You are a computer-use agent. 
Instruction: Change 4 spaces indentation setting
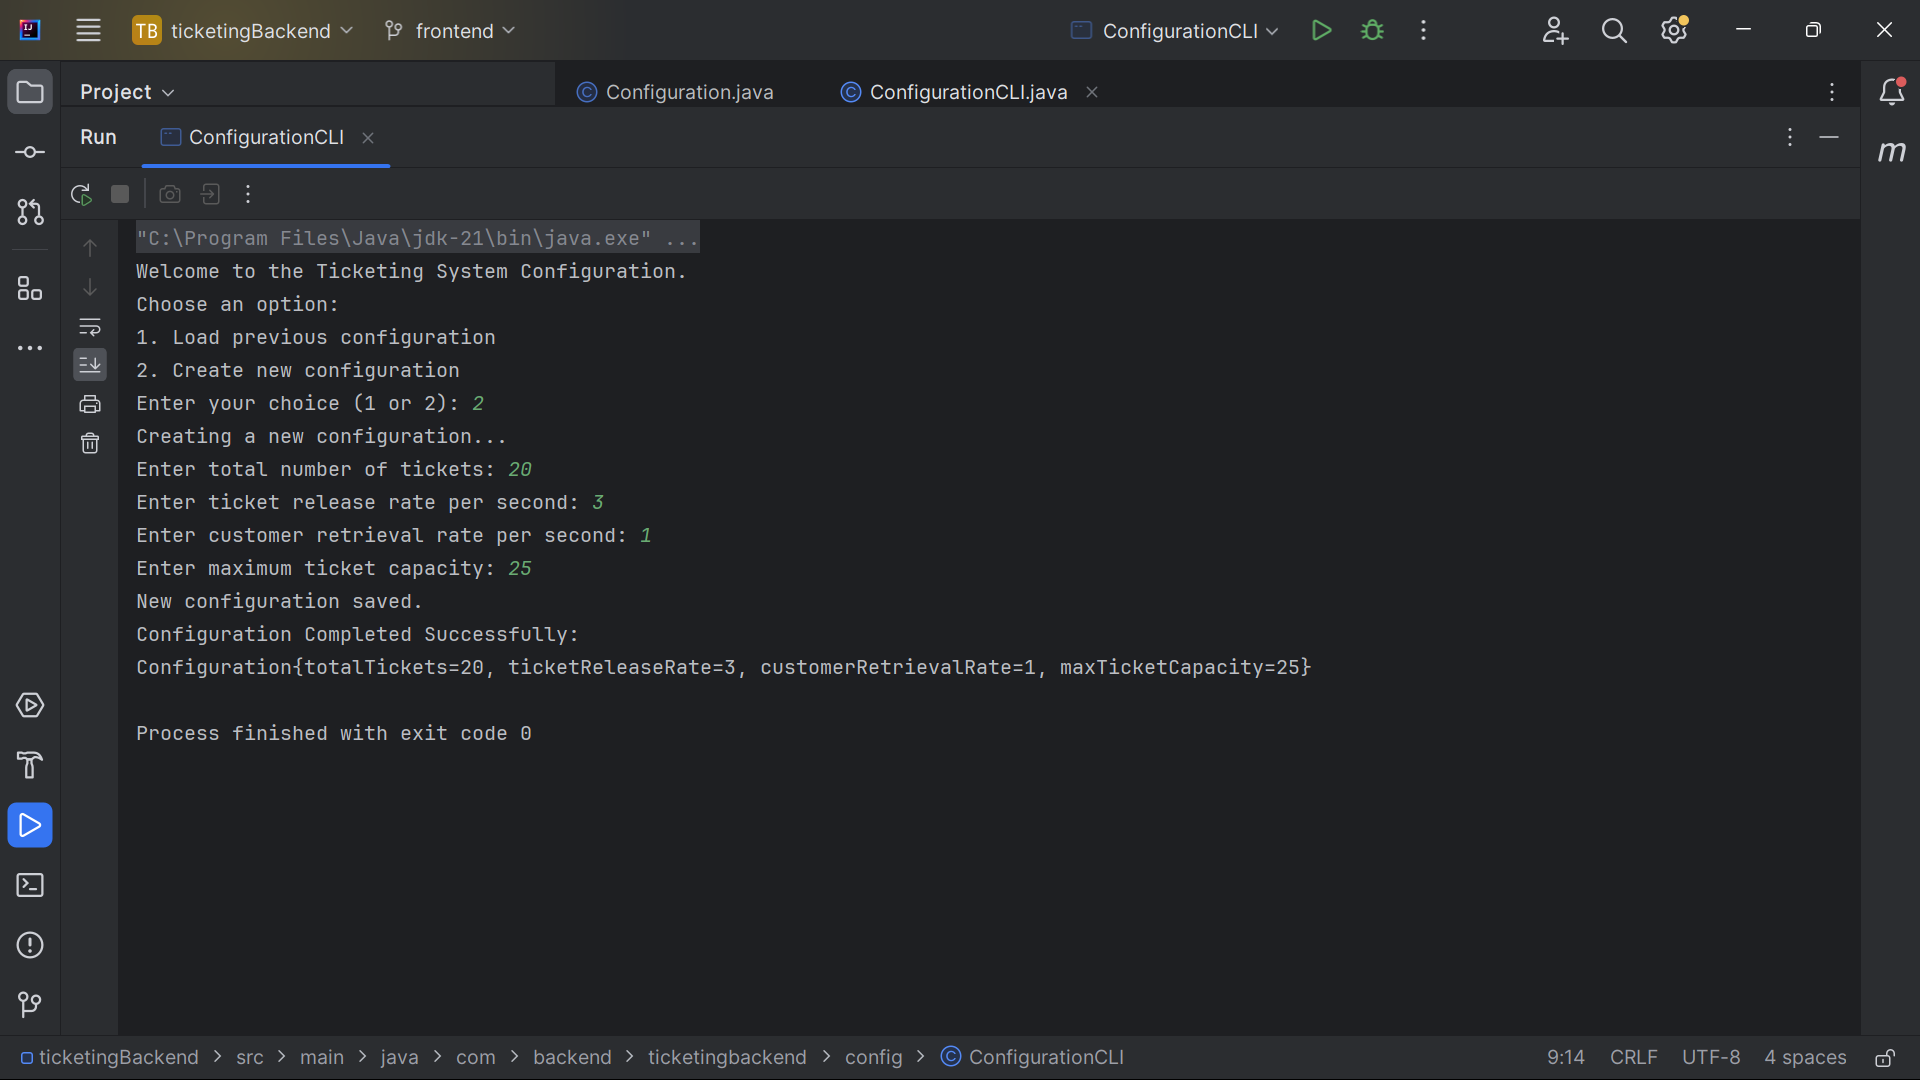pyautogui.click(x=1804, y=1057)
